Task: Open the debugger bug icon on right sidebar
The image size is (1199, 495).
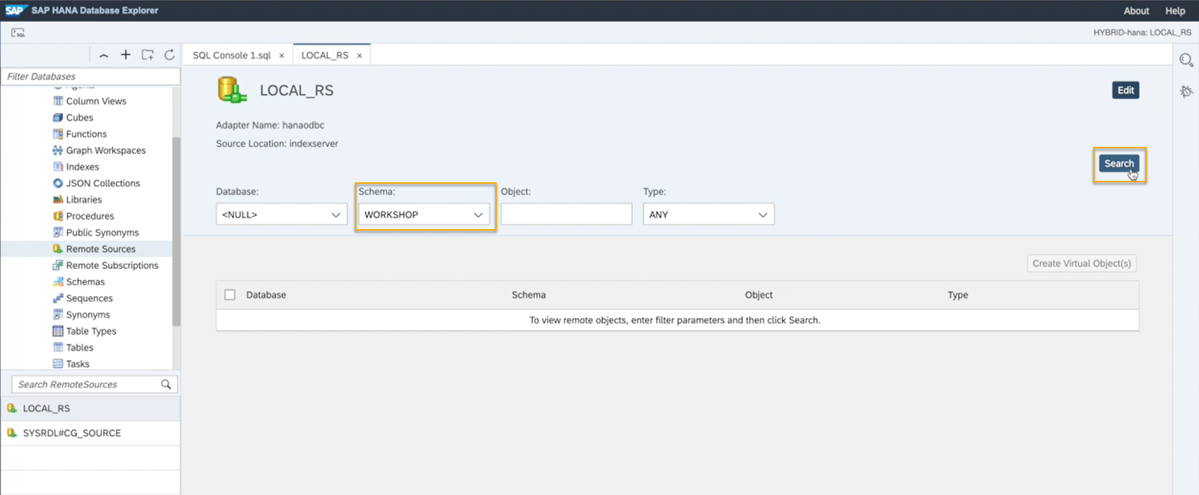Action: click(1186, 92)
